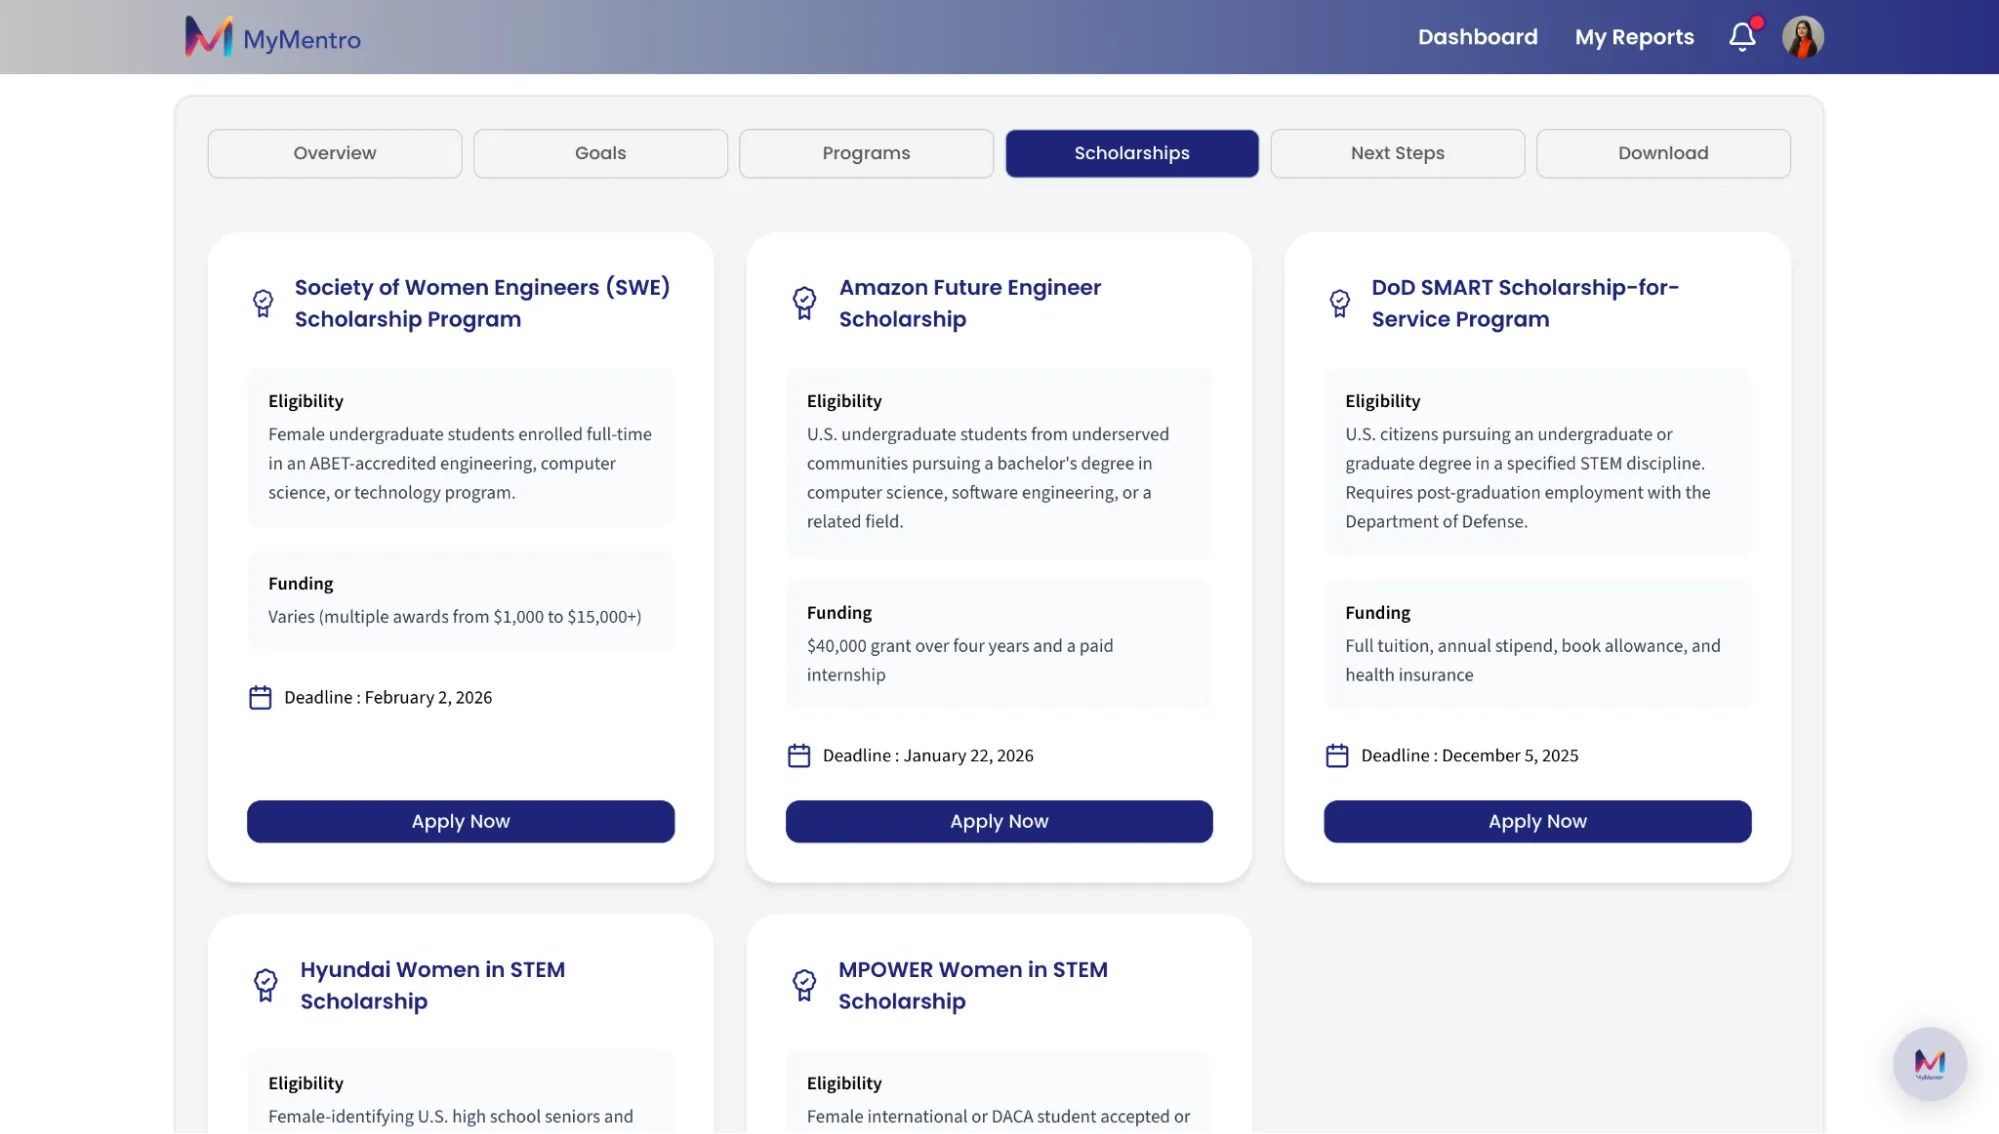Open the MyMentro chat assistant bubble
The width and height of the screenshot is (1999, 1134).
[x=1929, y=1063]
